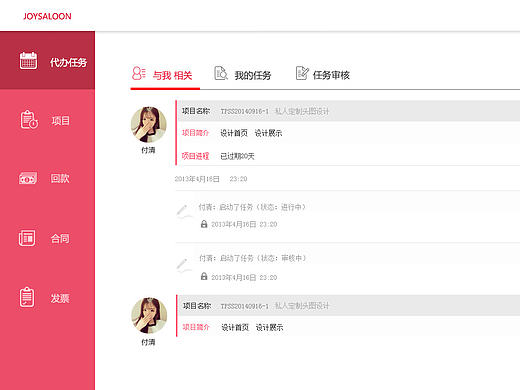Click the 回款 money icon

[28, 178]
